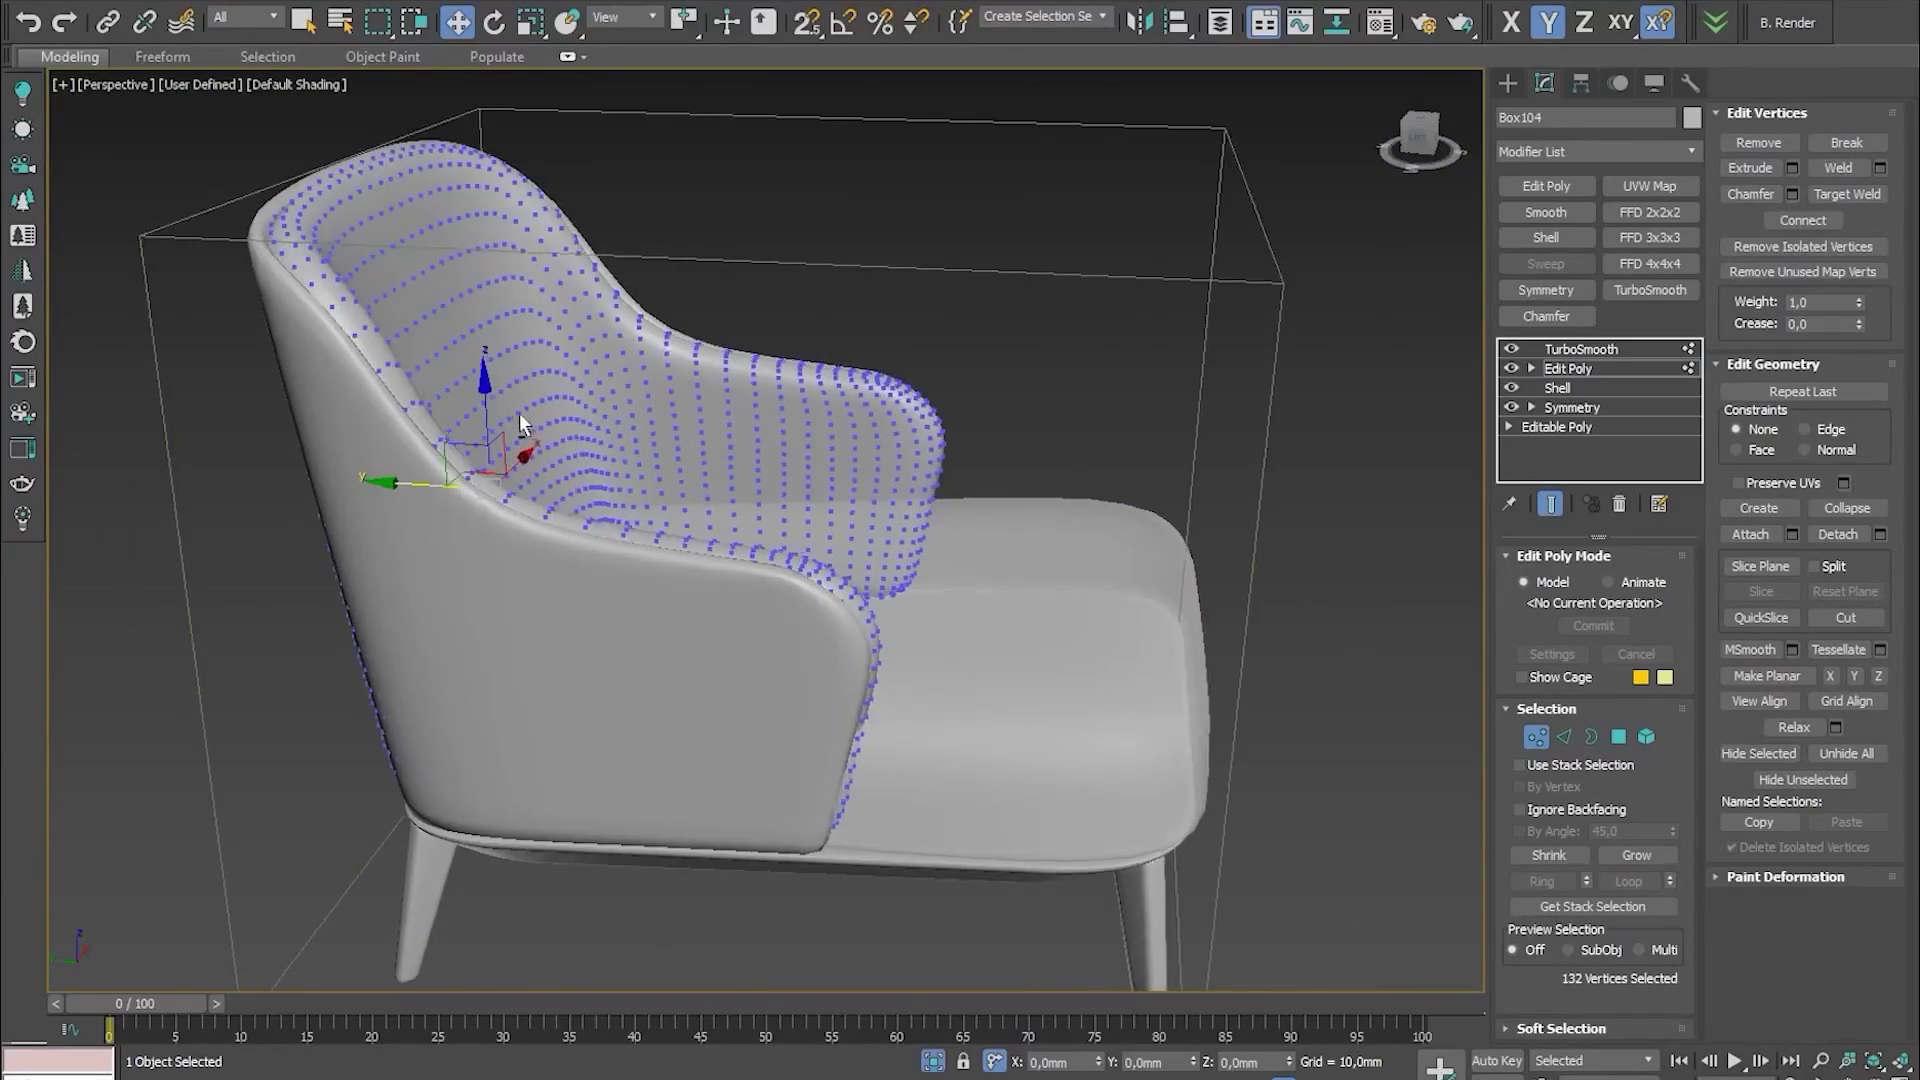Click the Remove modifier trash icon
Image resolution: width=1920 pixels, height=1080 pixels.
[x=1619, y=504]
